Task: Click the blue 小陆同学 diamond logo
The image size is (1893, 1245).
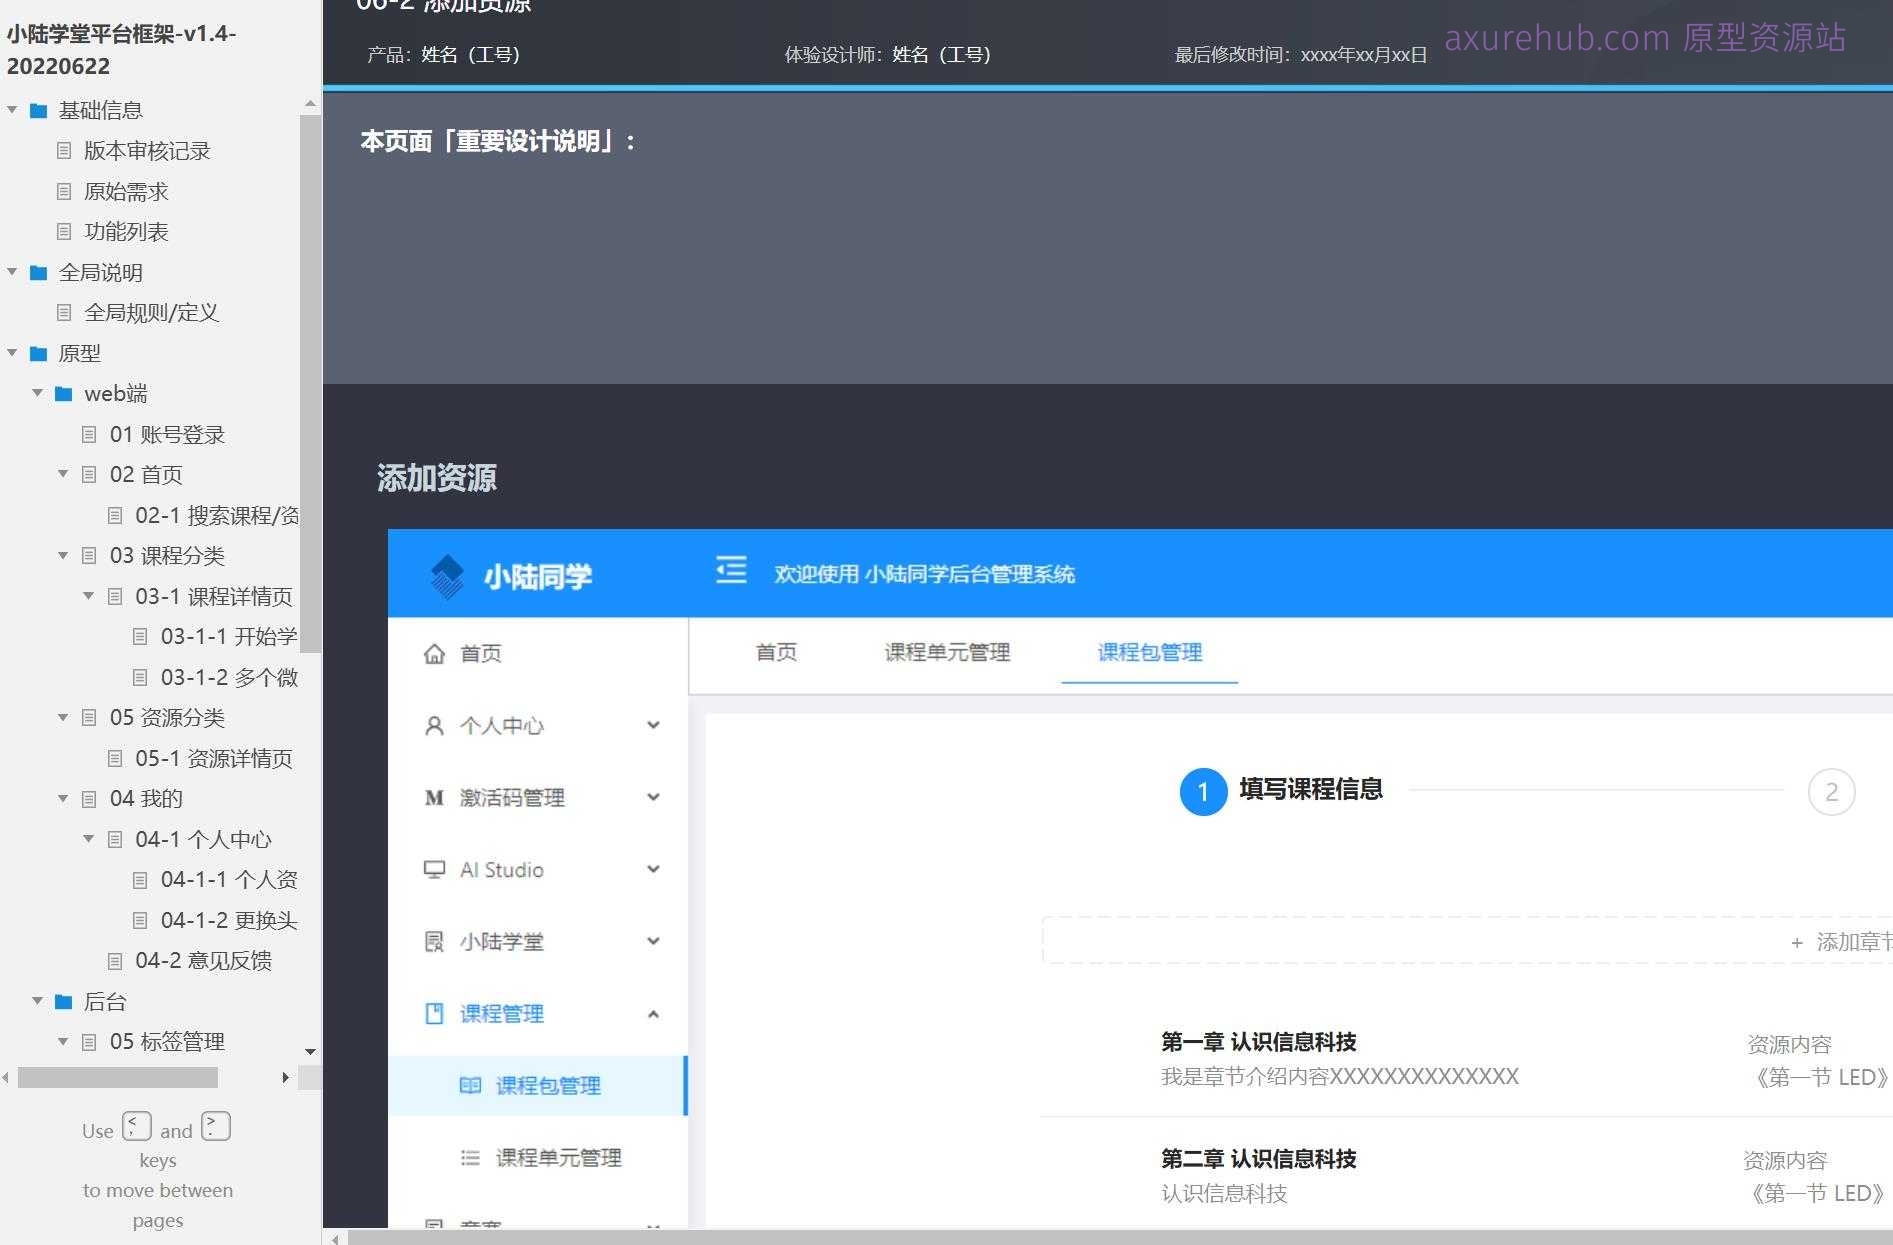Action: click(447, 575)
